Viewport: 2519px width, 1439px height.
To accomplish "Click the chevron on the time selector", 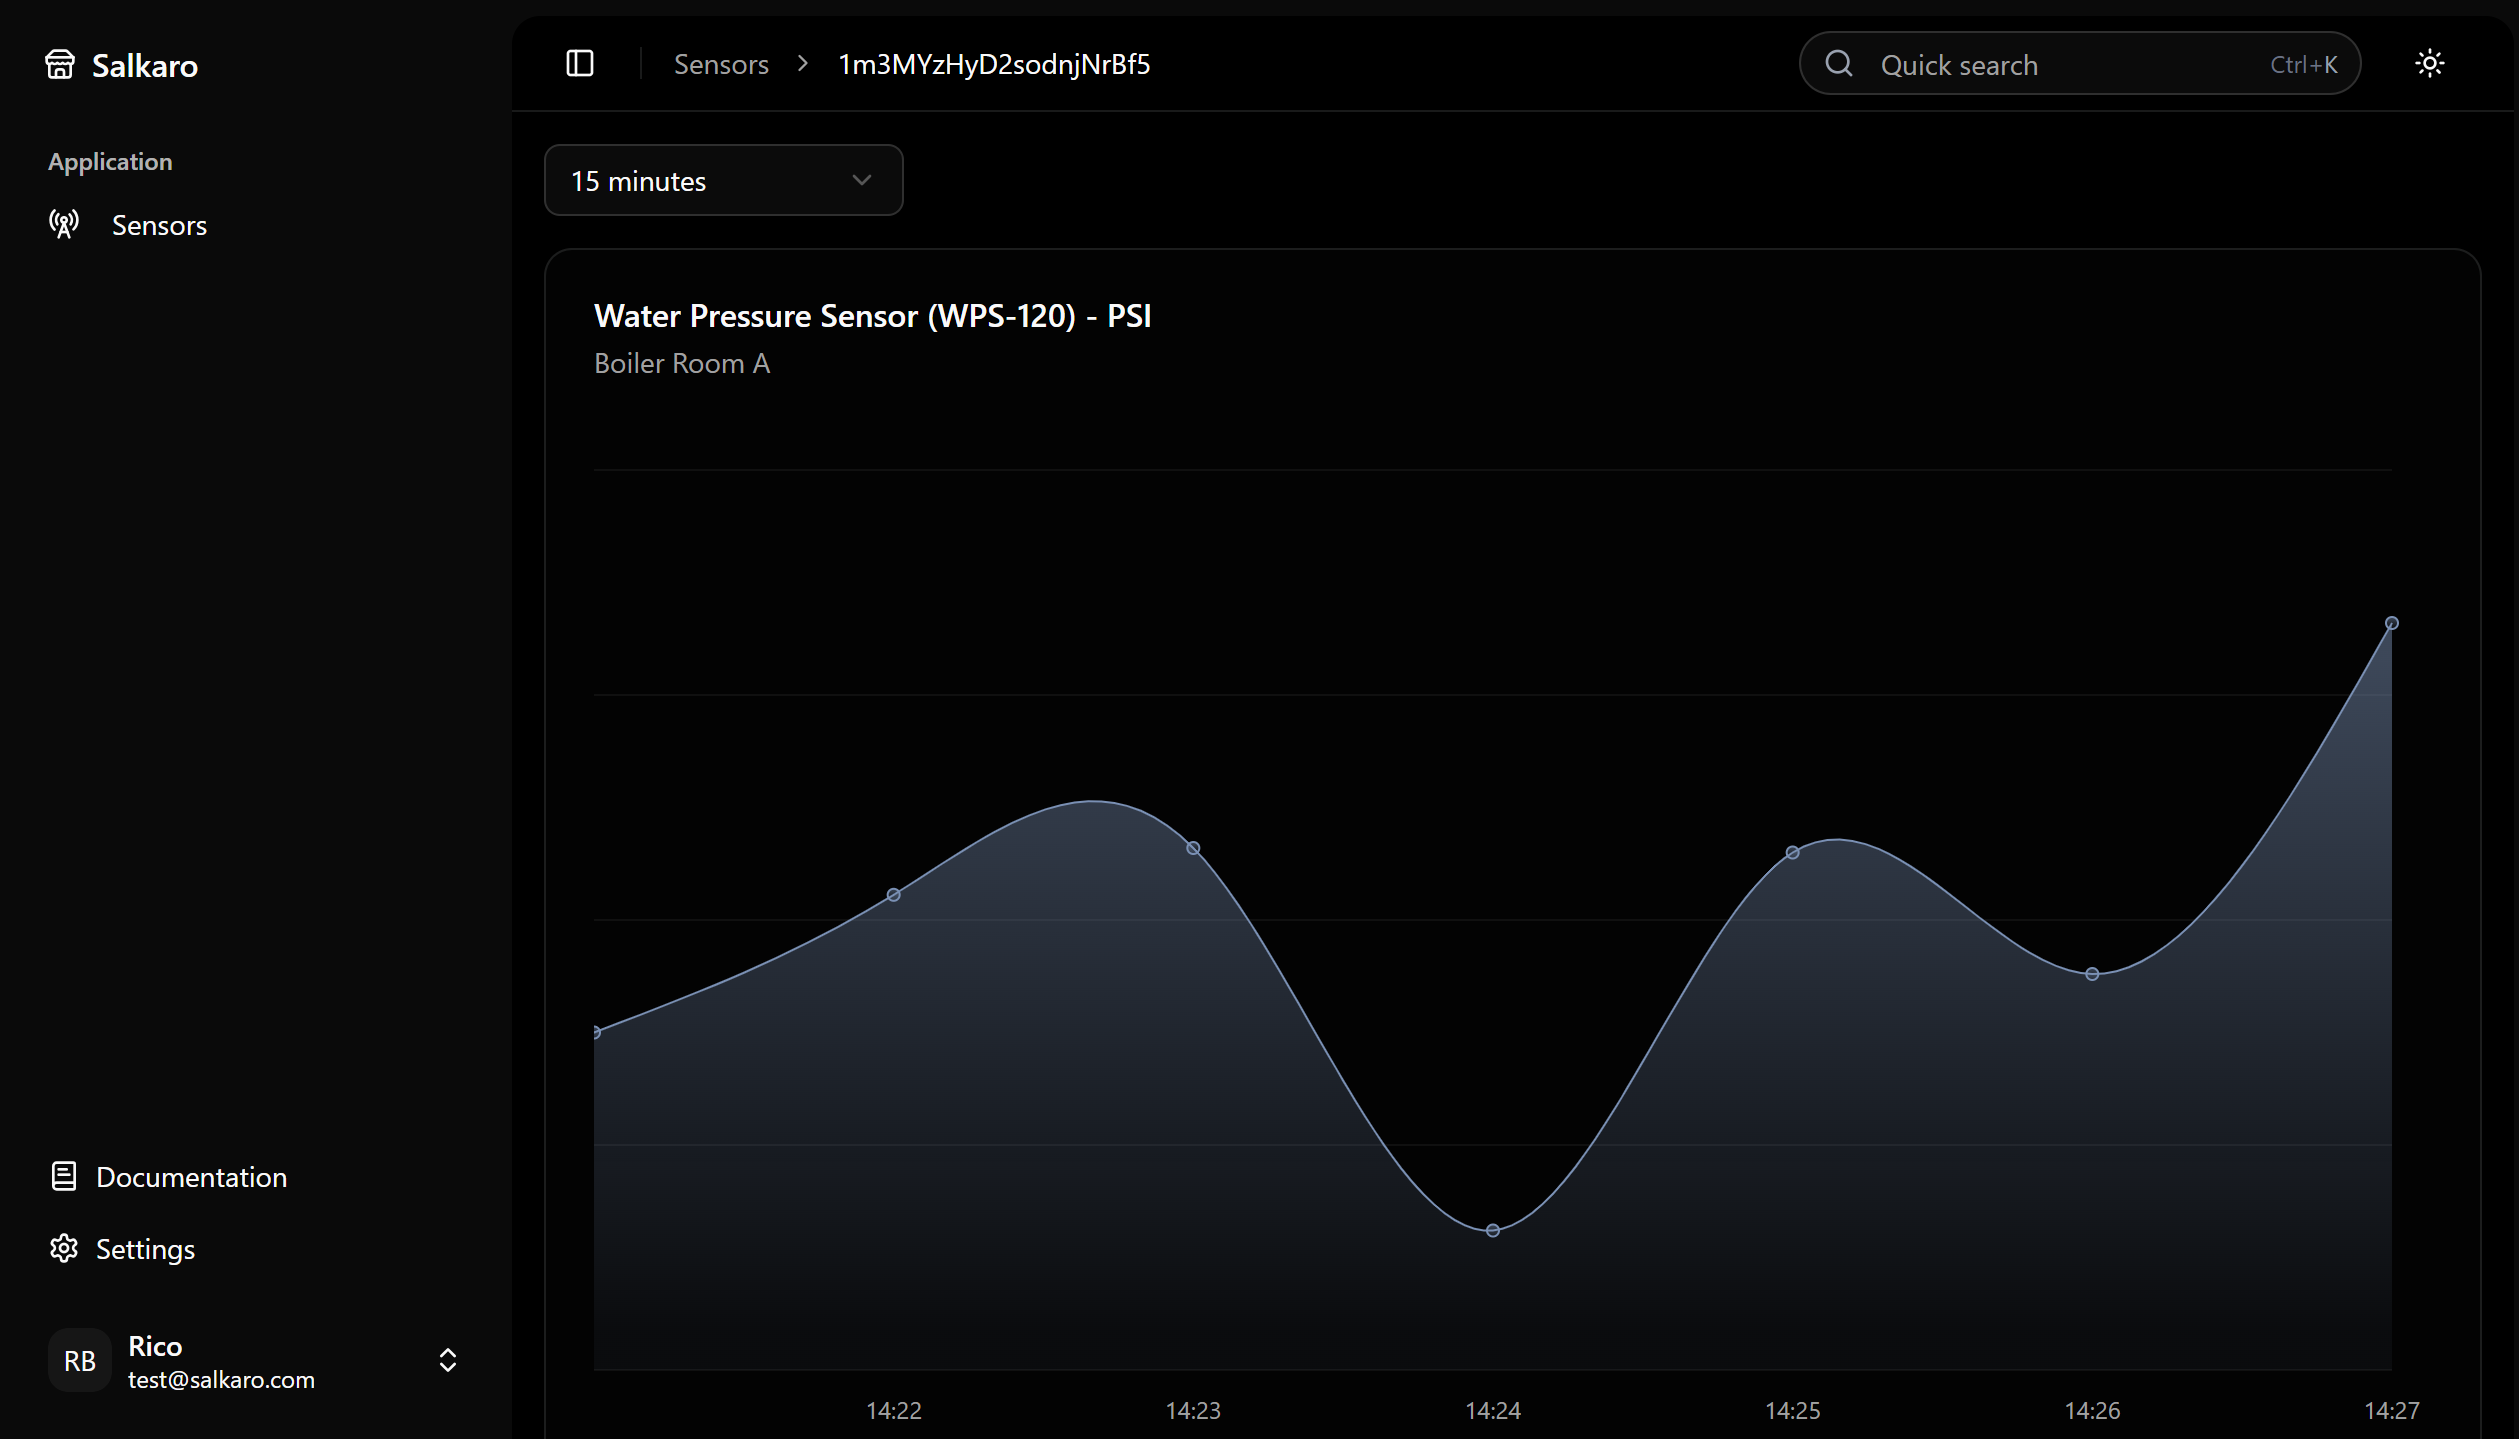I will click(861, 180).
